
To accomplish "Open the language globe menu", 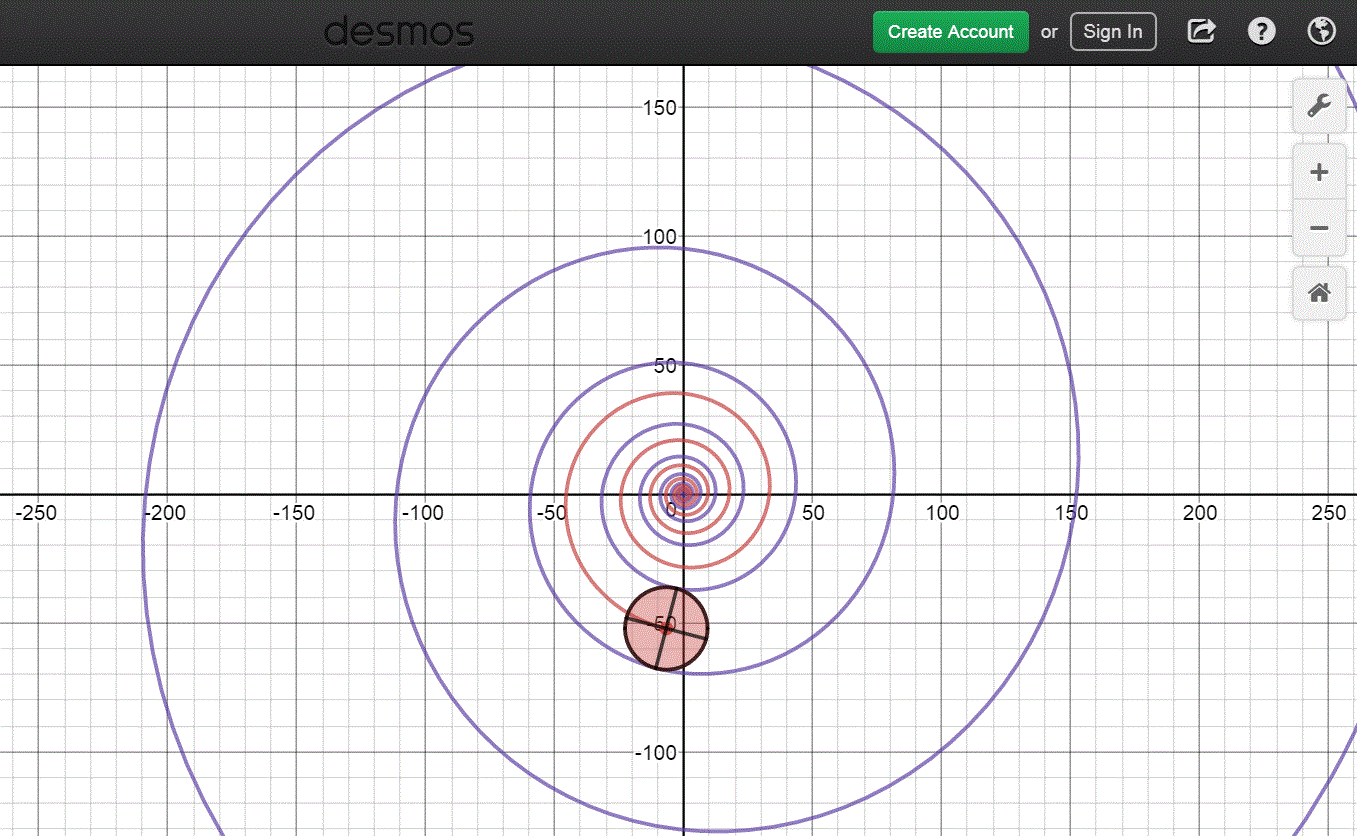I will (x=1322, y=31).
